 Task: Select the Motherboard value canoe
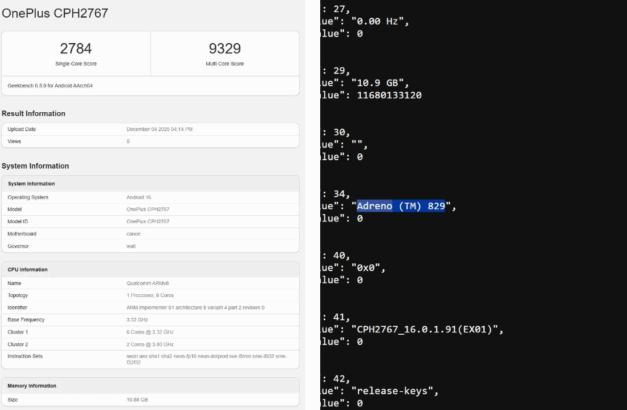[x=134, y=233]
